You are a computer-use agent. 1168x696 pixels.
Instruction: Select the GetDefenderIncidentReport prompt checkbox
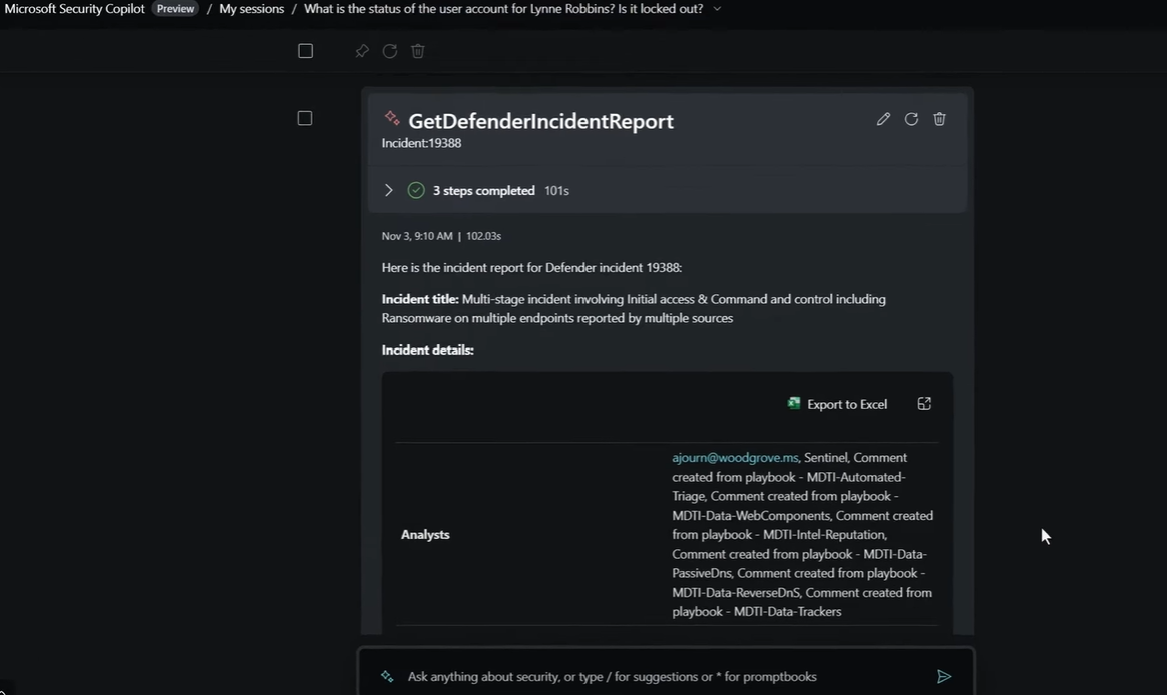(x=305, y=118)
